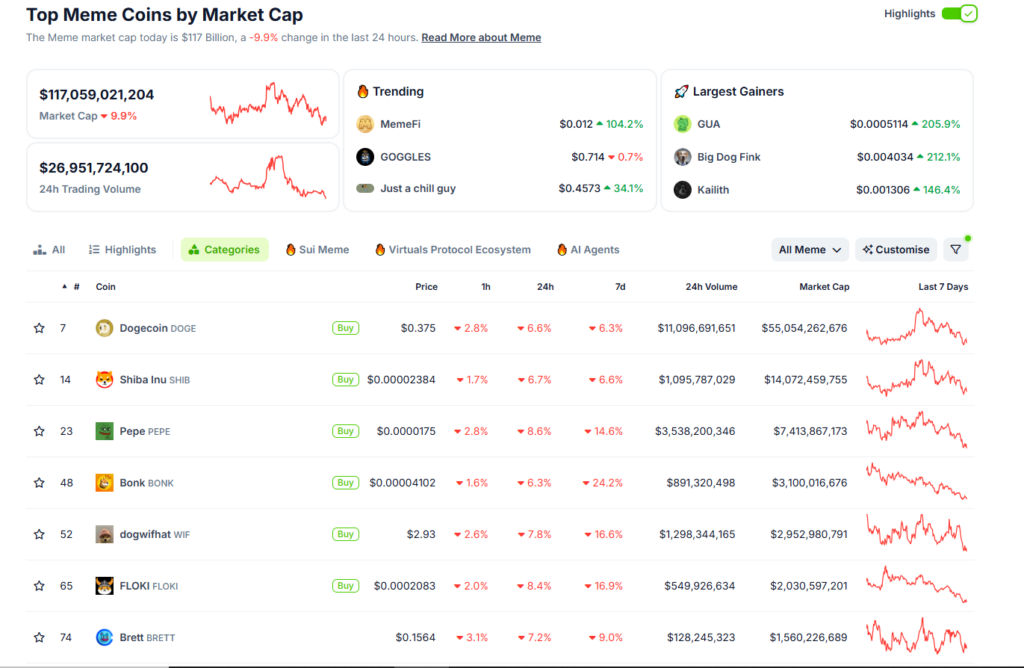The width and height of the screenshot is (1024, 668).
Task: Click the $117,059,021,204 market cap value
Action: (97, 95)
